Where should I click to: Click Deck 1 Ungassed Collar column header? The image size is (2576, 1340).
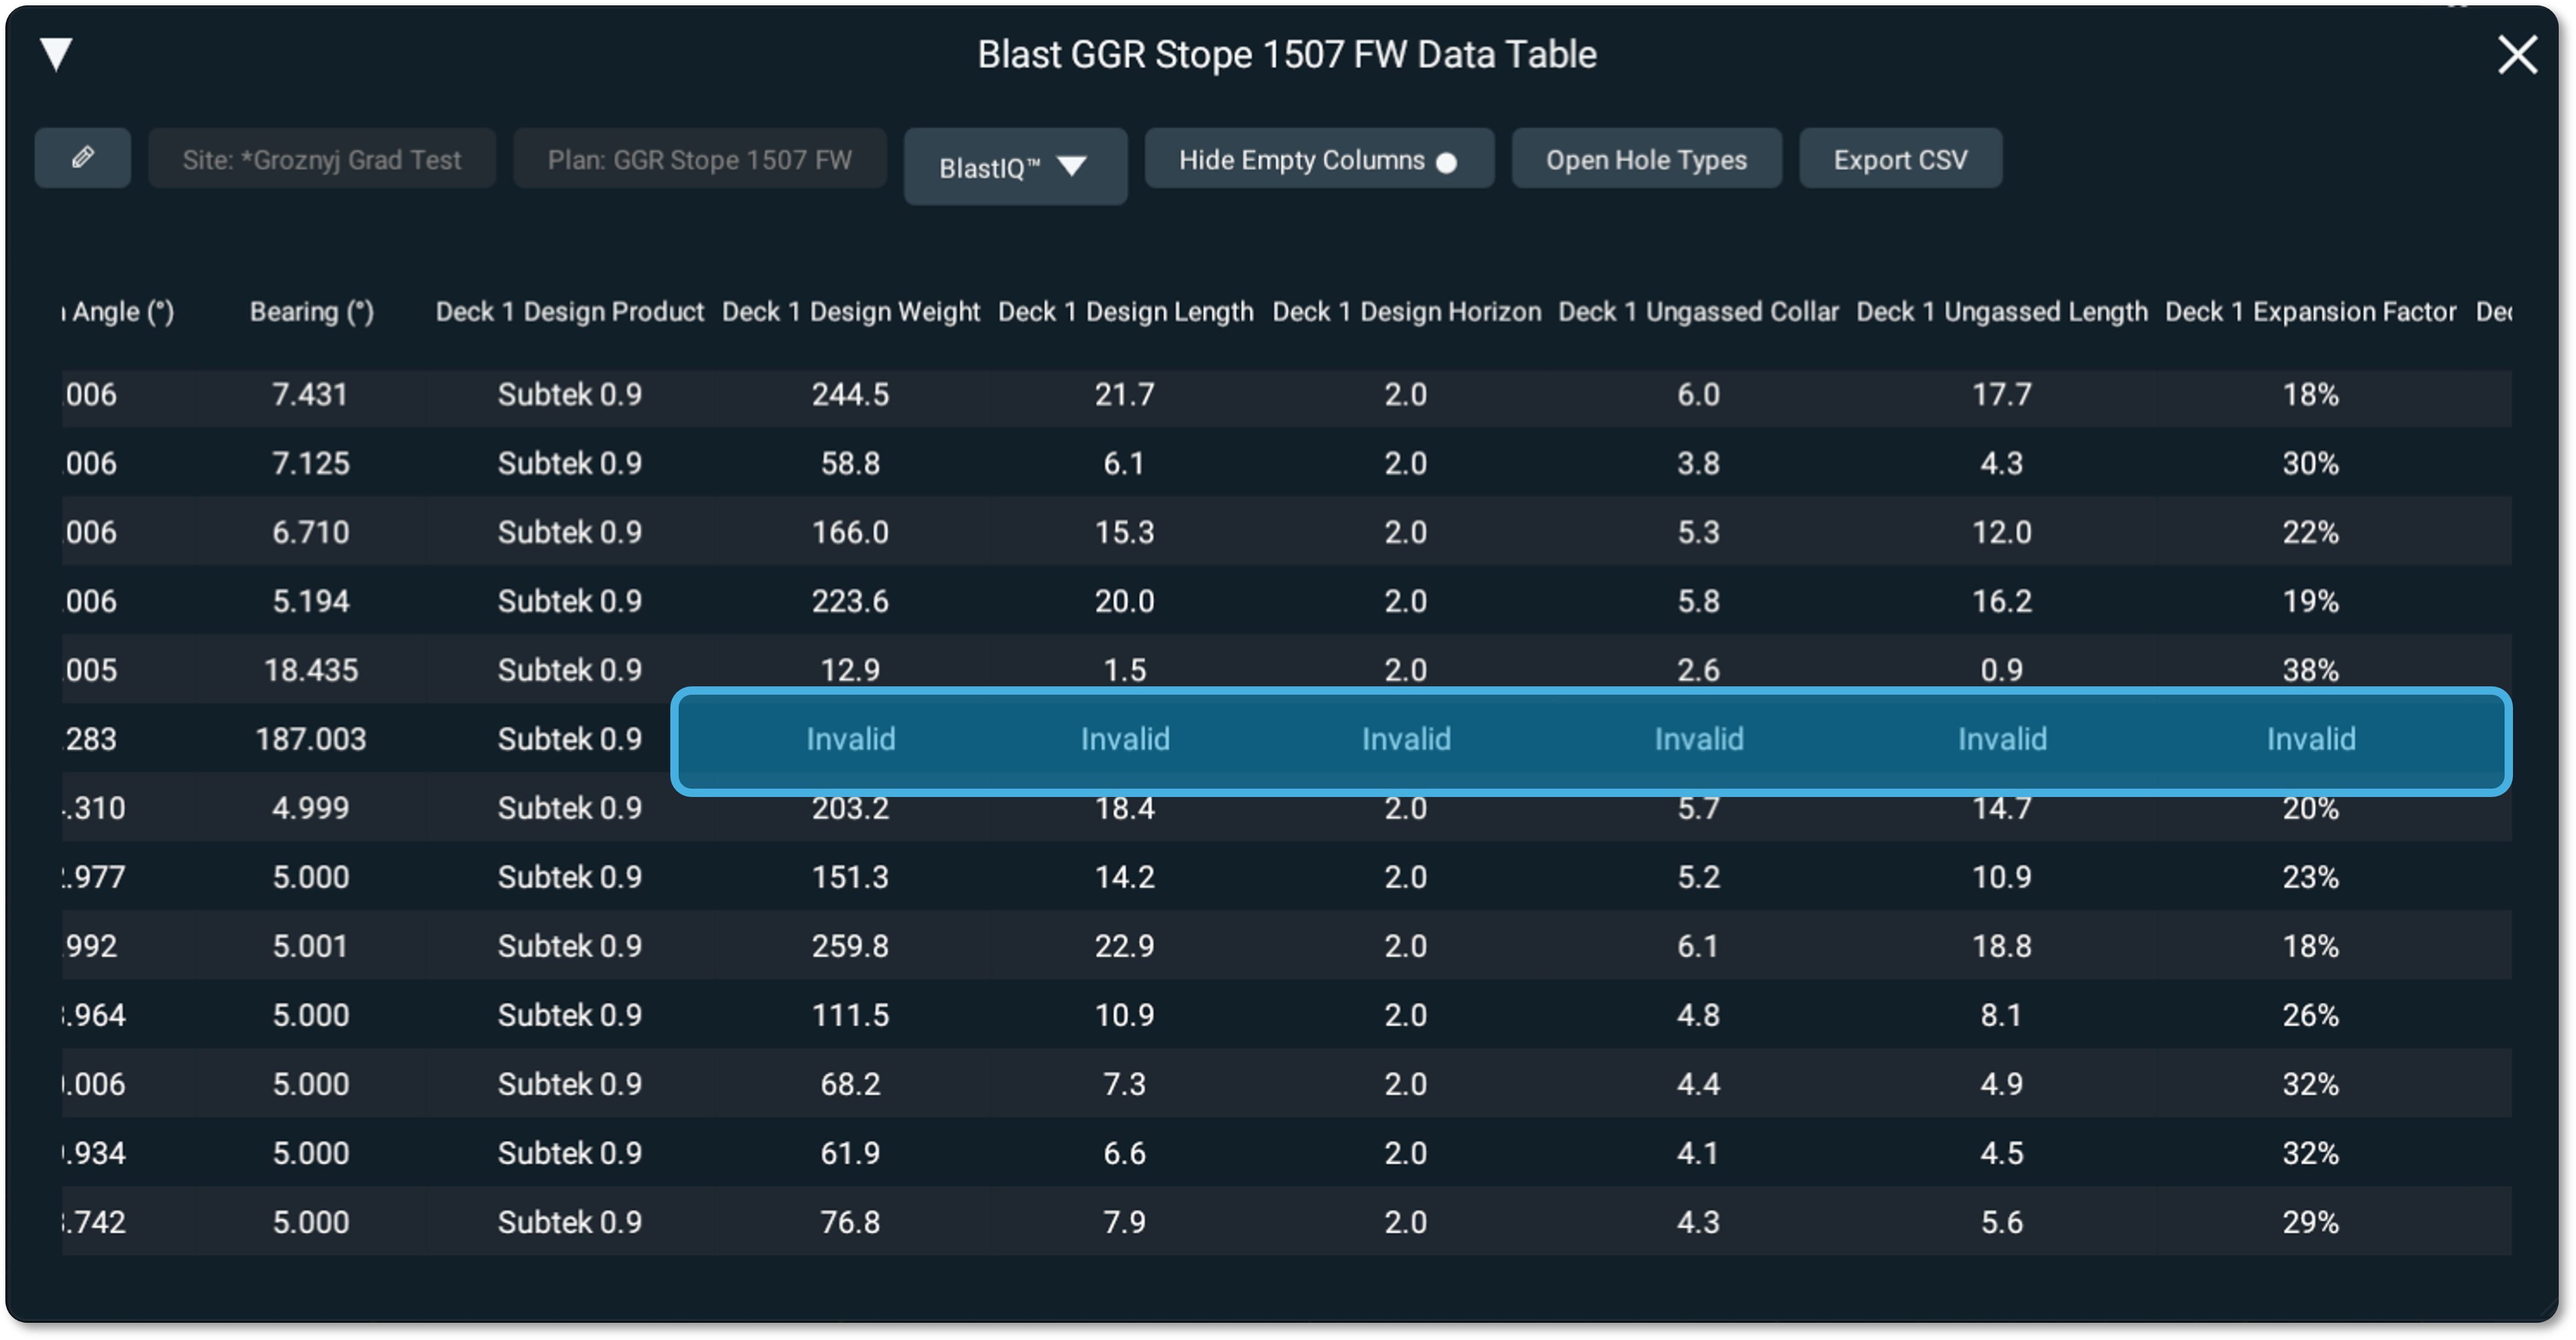[1698, 312]
